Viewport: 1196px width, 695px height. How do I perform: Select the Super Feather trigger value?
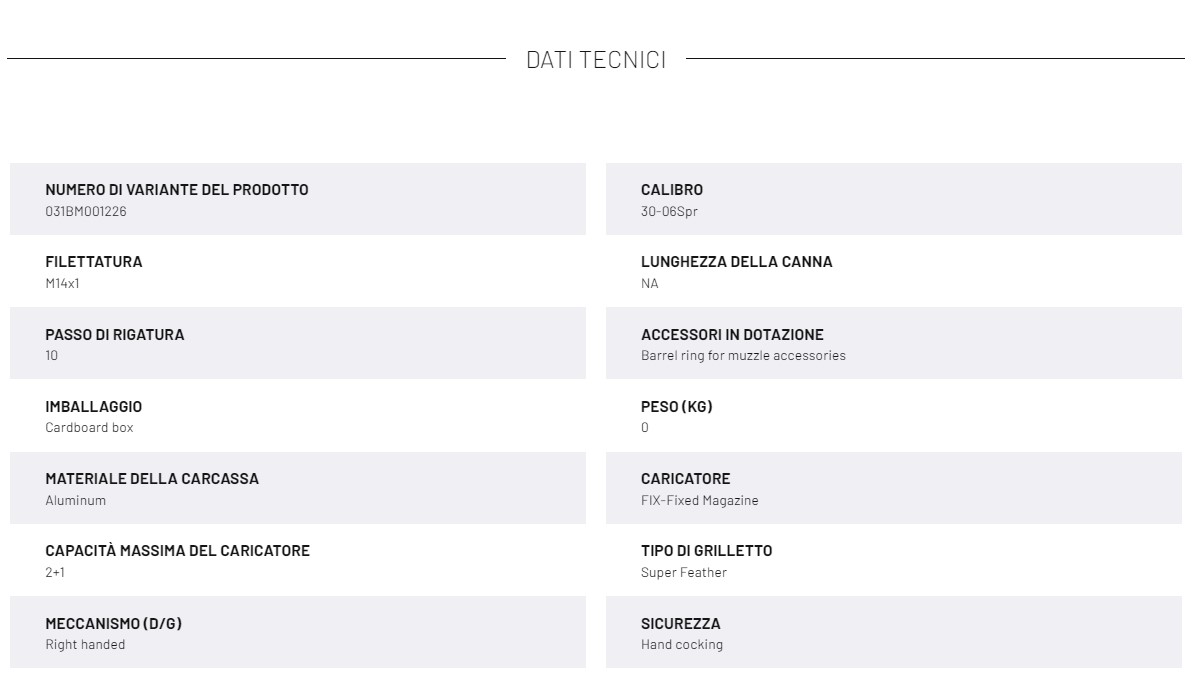pyautogui.click(x=683, y=572)
